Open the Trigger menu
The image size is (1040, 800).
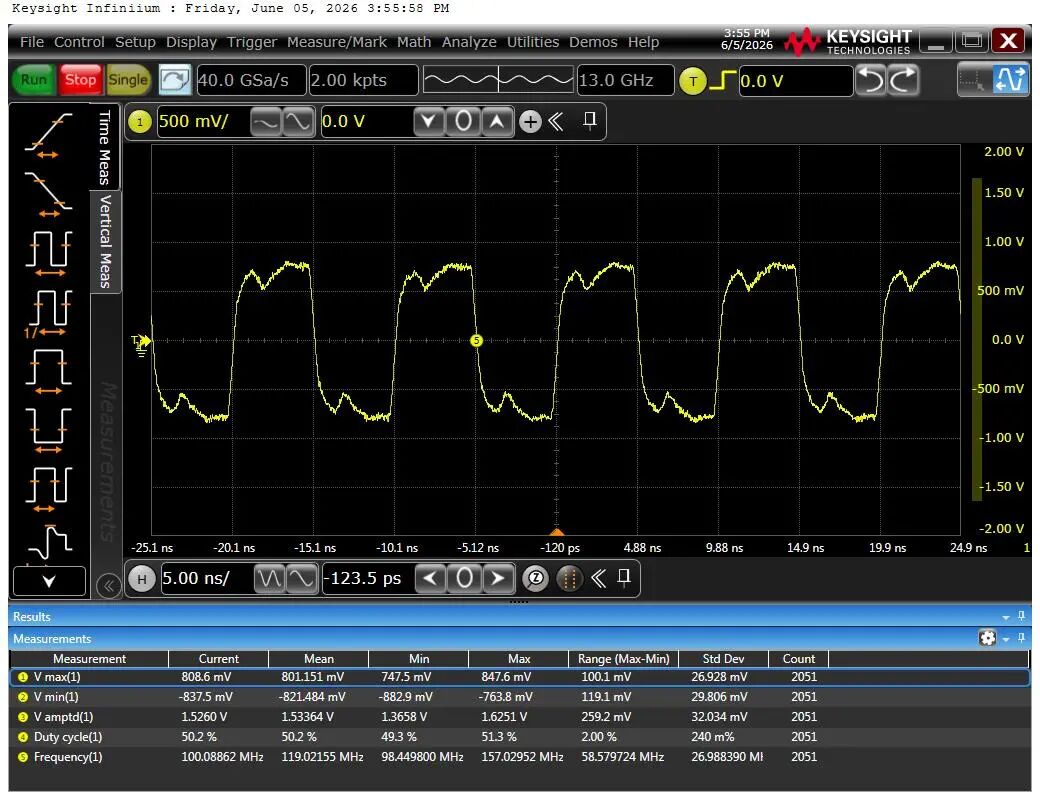pos(252,42)
